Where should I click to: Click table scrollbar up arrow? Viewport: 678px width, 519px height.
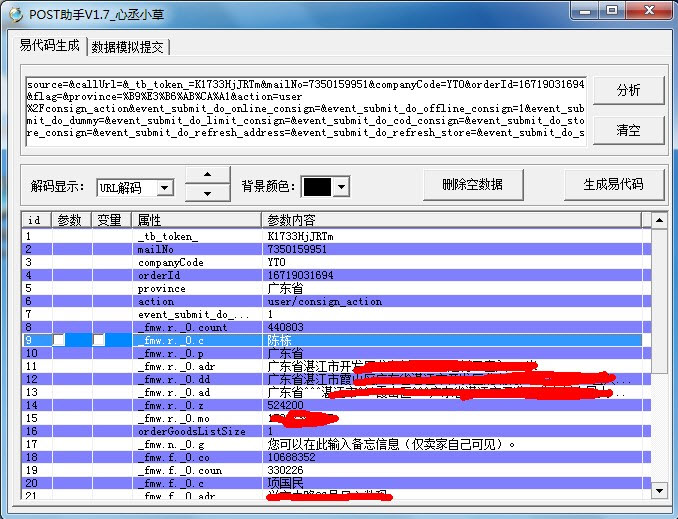click(x=659, y=221)
